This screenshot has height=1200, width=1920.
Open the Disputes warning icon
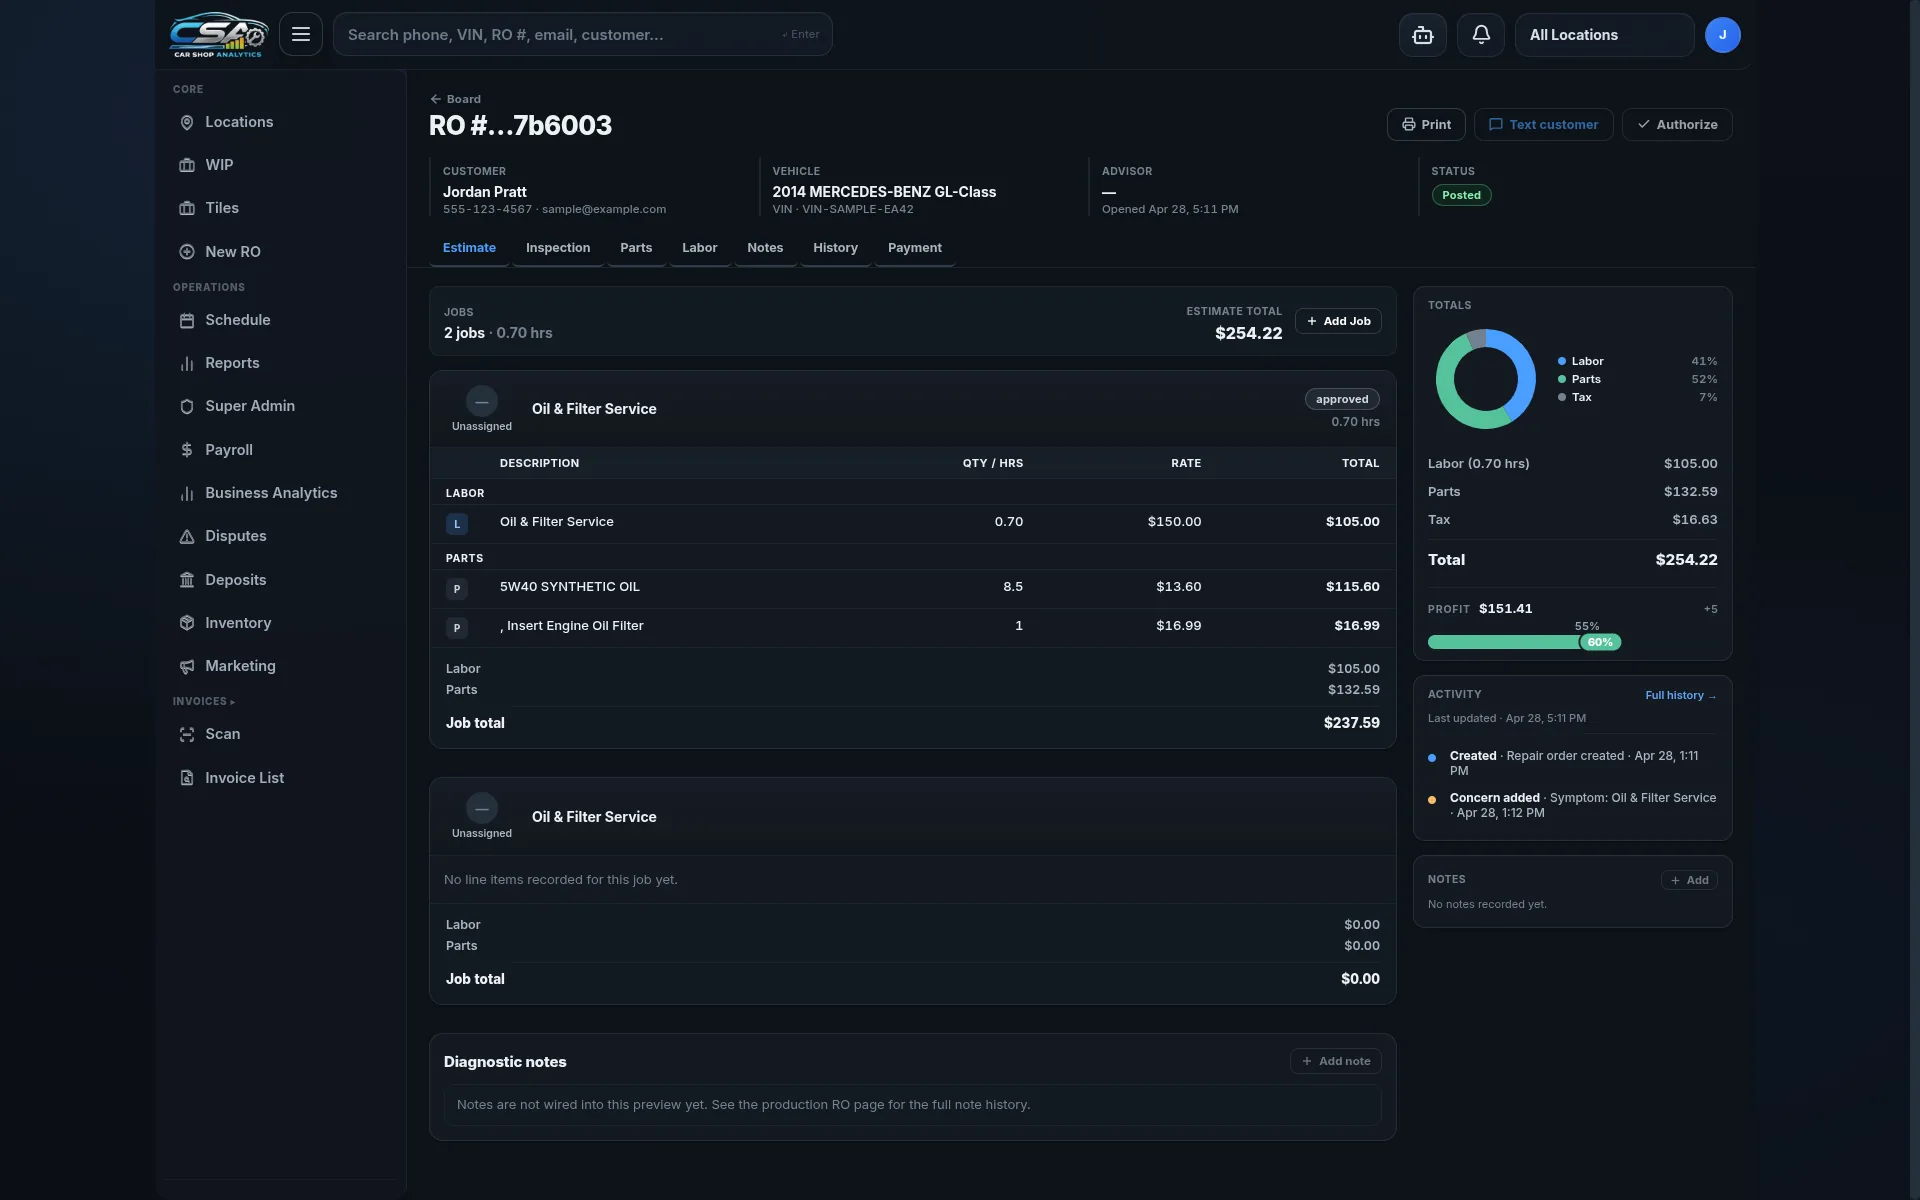click(x=186, y=536)
